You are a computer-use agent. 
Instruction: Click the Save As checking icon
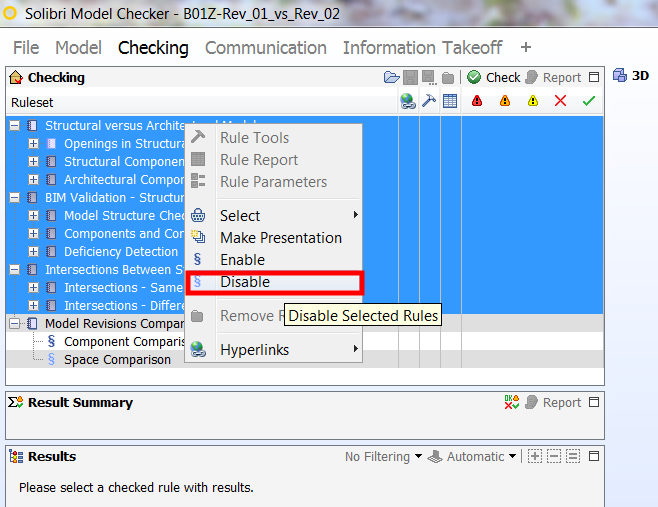coord(429,77)
